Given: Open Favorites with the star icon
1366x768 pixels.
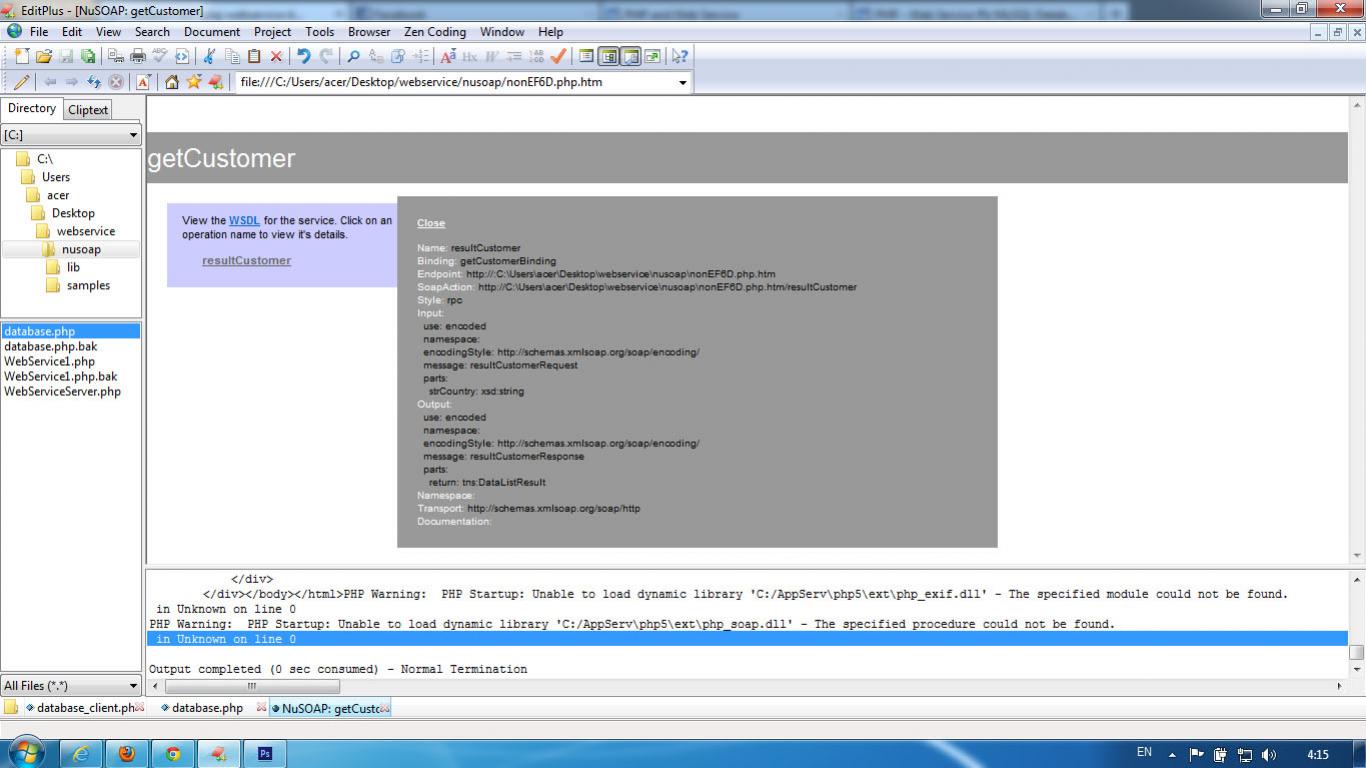Looking at the screenshot, I should coord(193,82).
